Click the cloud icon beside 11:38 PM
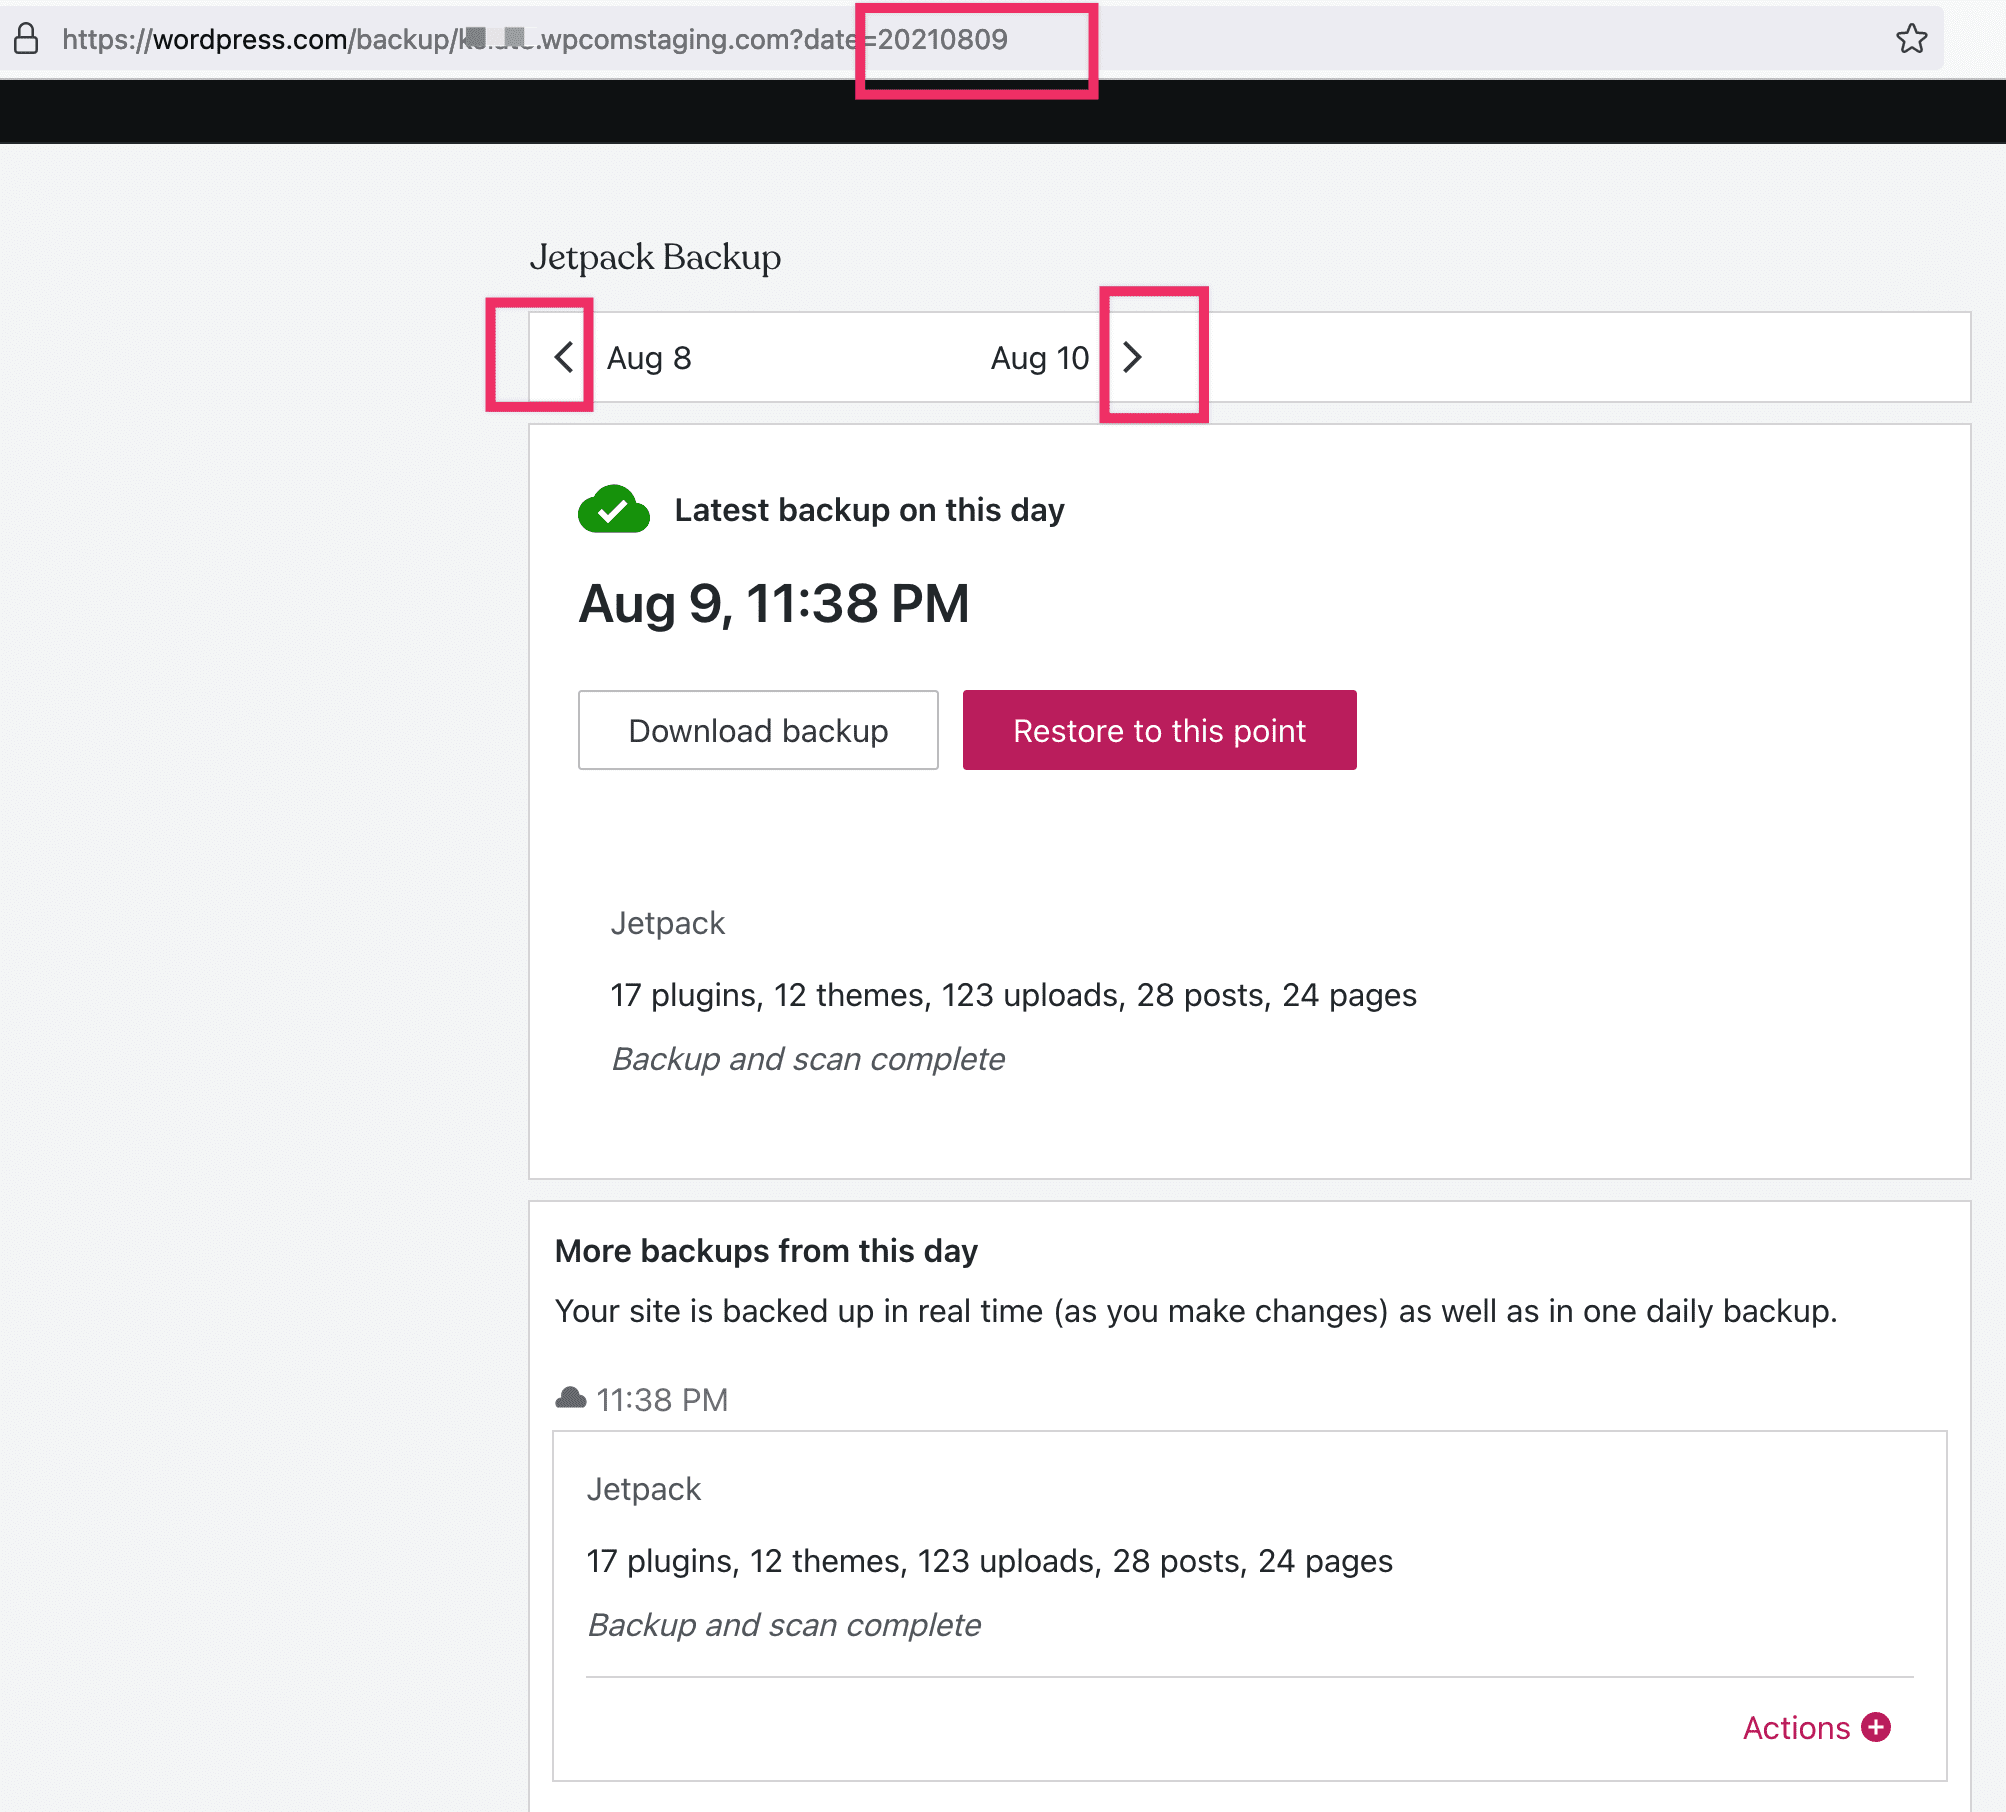Screen dimensions: 2006x1812 pyautogui.click(x=570, y=1398)
